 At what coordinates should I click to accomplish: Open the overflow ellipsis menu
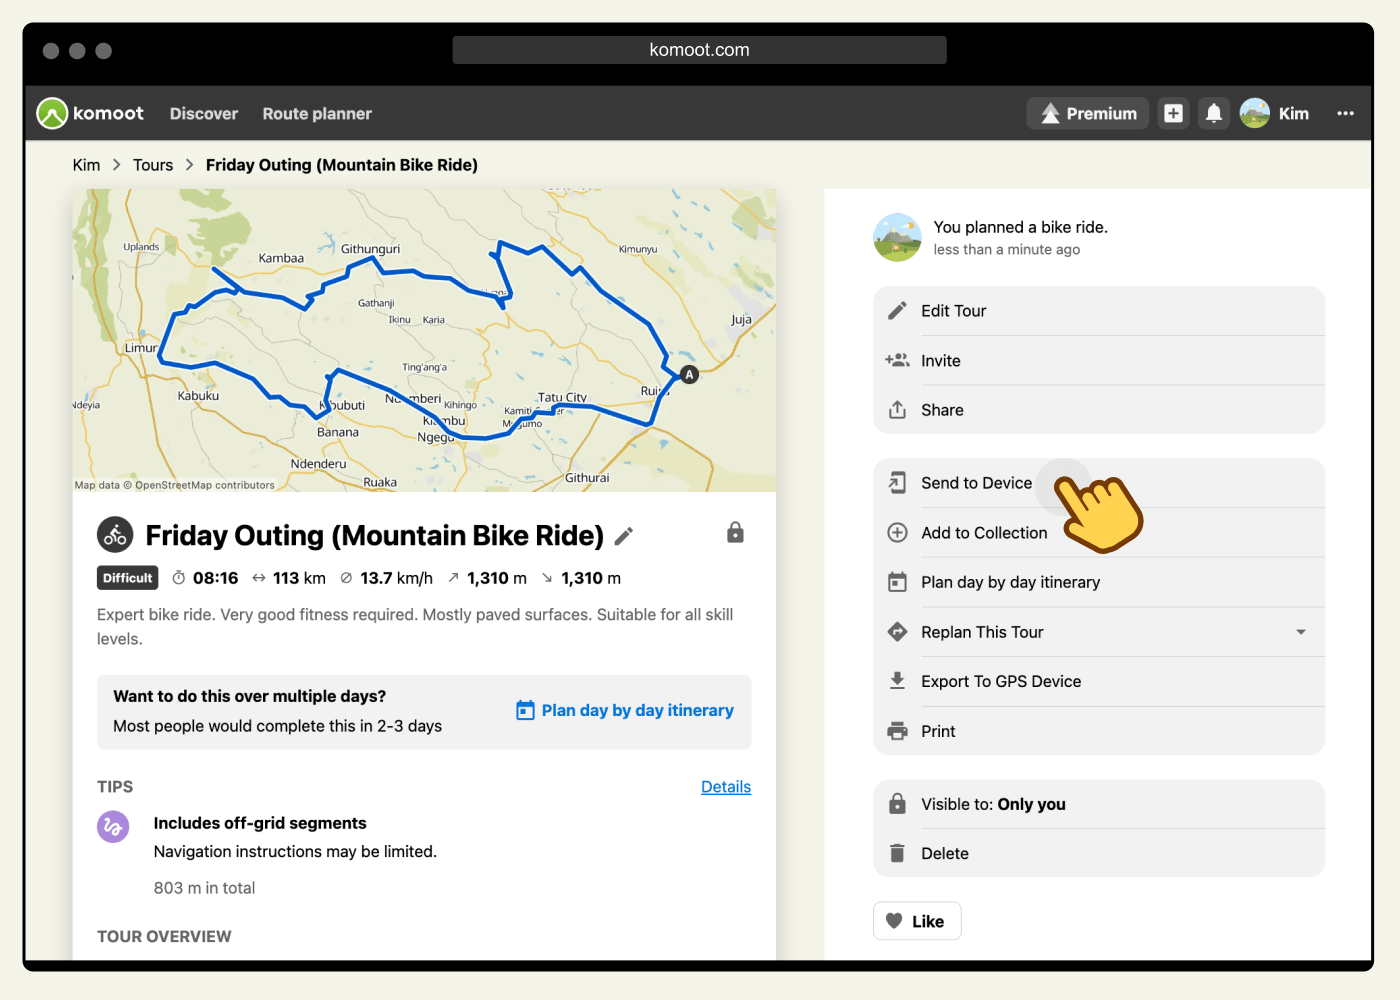click(1346, 113)
